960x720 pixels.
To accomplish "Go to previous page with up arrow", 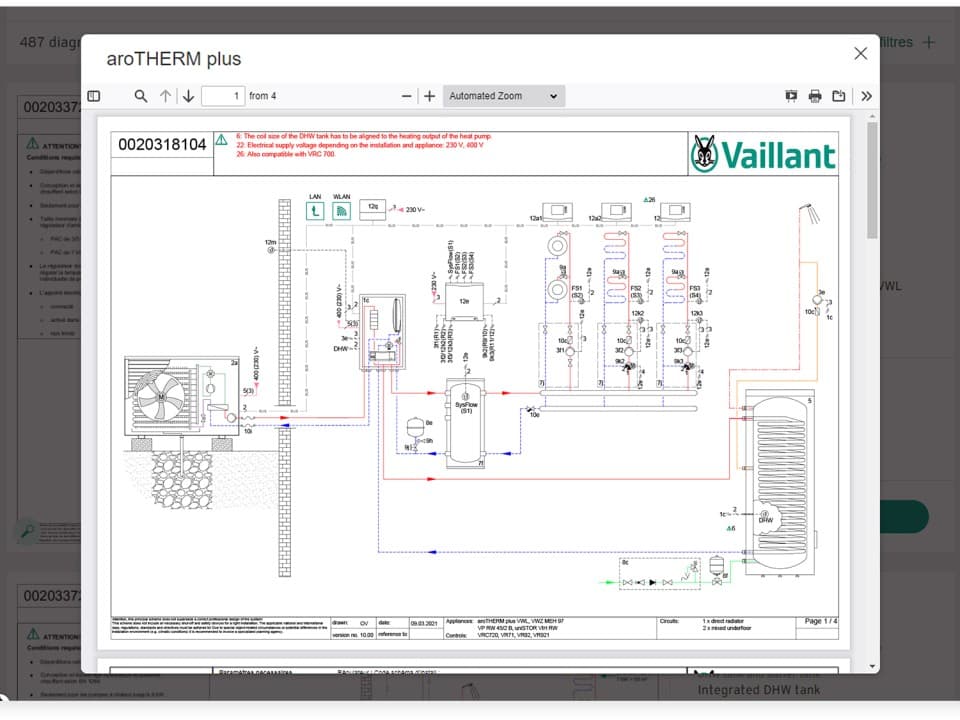I will coord(166,96).
